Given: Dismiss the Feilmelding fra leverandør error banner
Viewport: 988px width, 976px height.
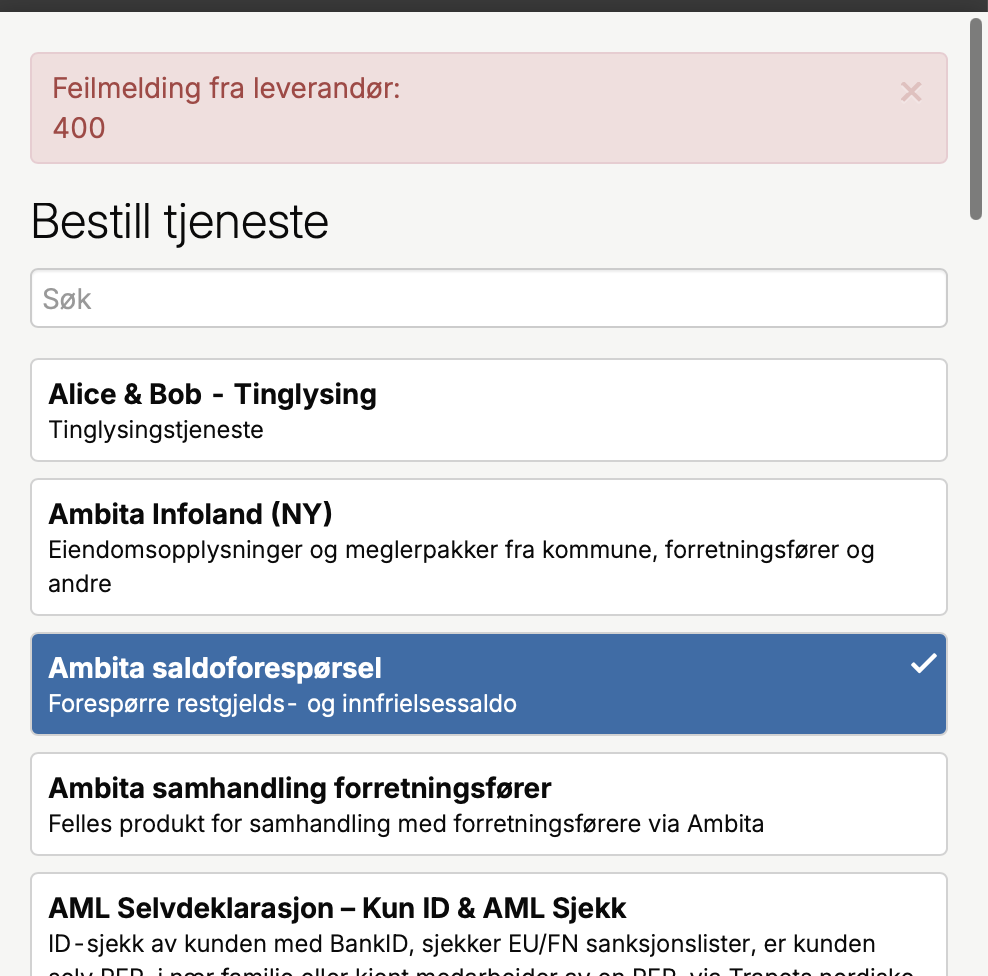Looking at the screenshot, I should click(x=911, y=91).
